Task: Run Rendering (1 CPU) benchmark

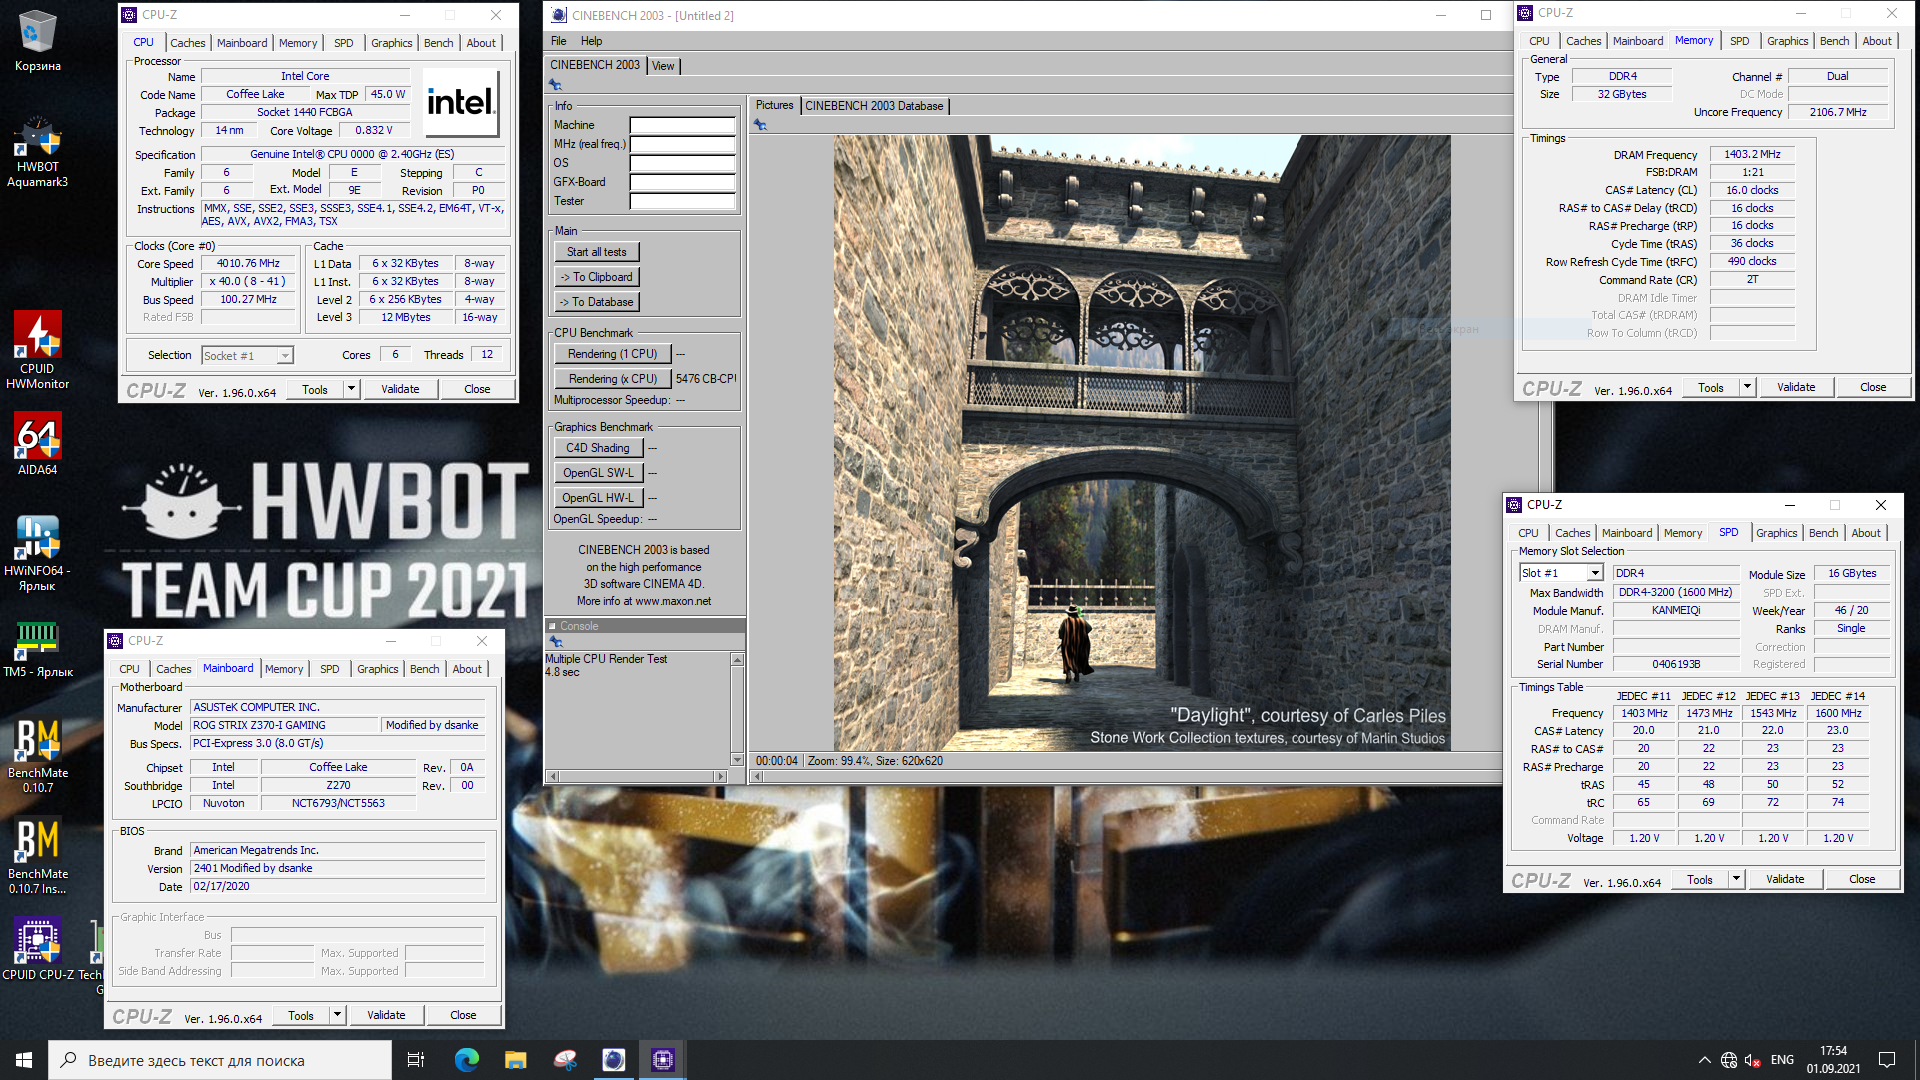Action: point(612,354)
